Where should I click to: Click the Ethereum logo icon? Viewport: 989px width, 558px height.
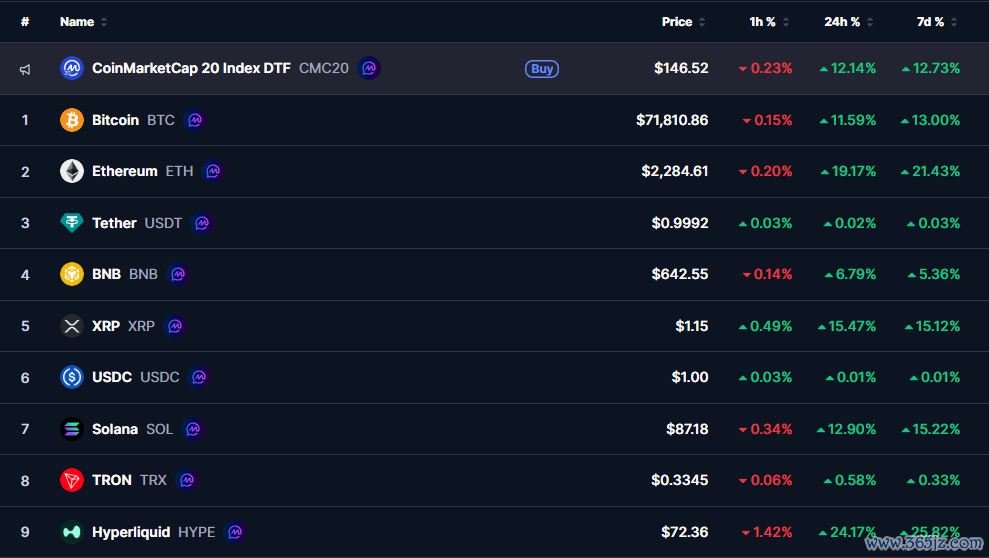(x=72, y=171)
